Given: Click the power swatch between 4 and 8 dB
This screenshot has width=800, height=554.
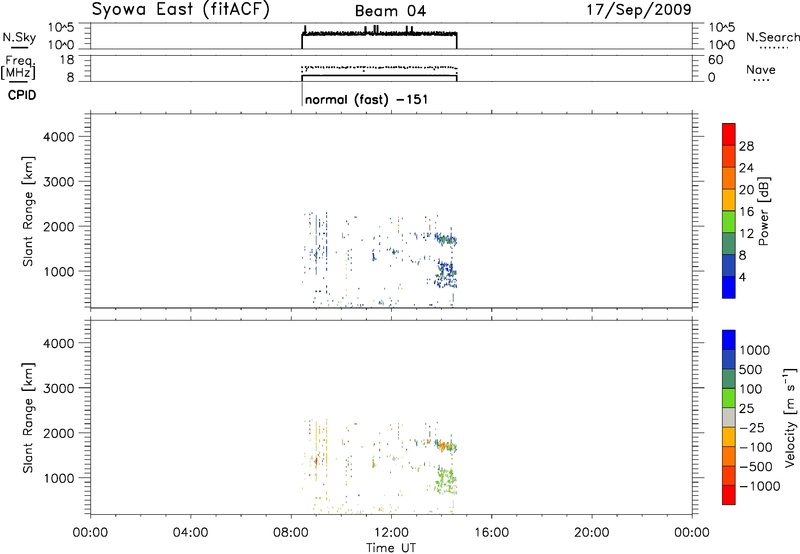Looking at the screenshot, I should pyautogui.click(x=729, y=266).
